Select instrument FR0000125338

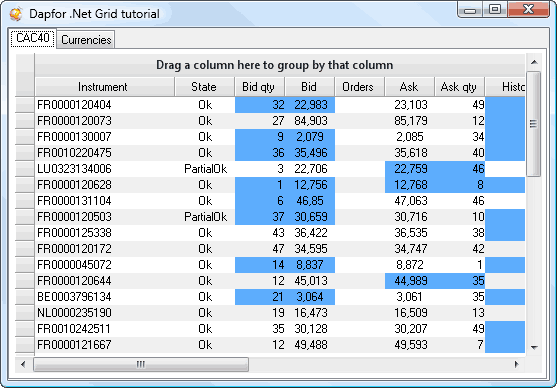(x=74, y=233)
